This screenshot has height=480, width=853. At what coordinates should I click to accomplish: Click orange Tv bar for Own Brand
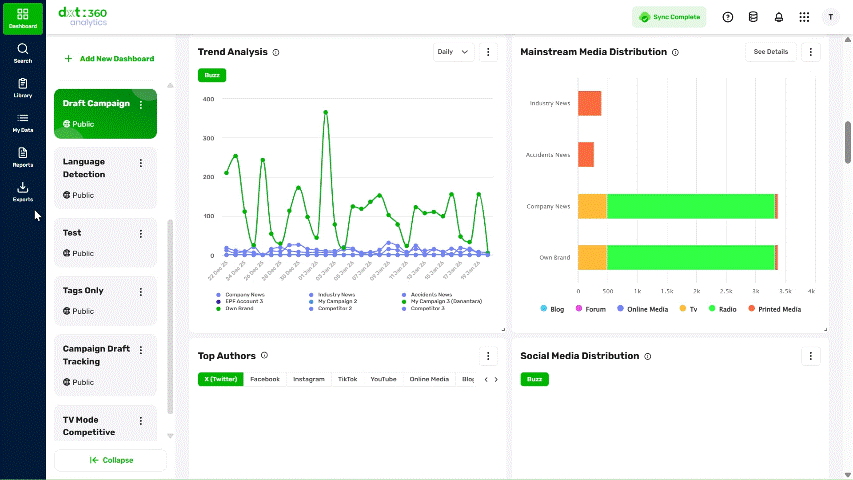coord(592,257)
